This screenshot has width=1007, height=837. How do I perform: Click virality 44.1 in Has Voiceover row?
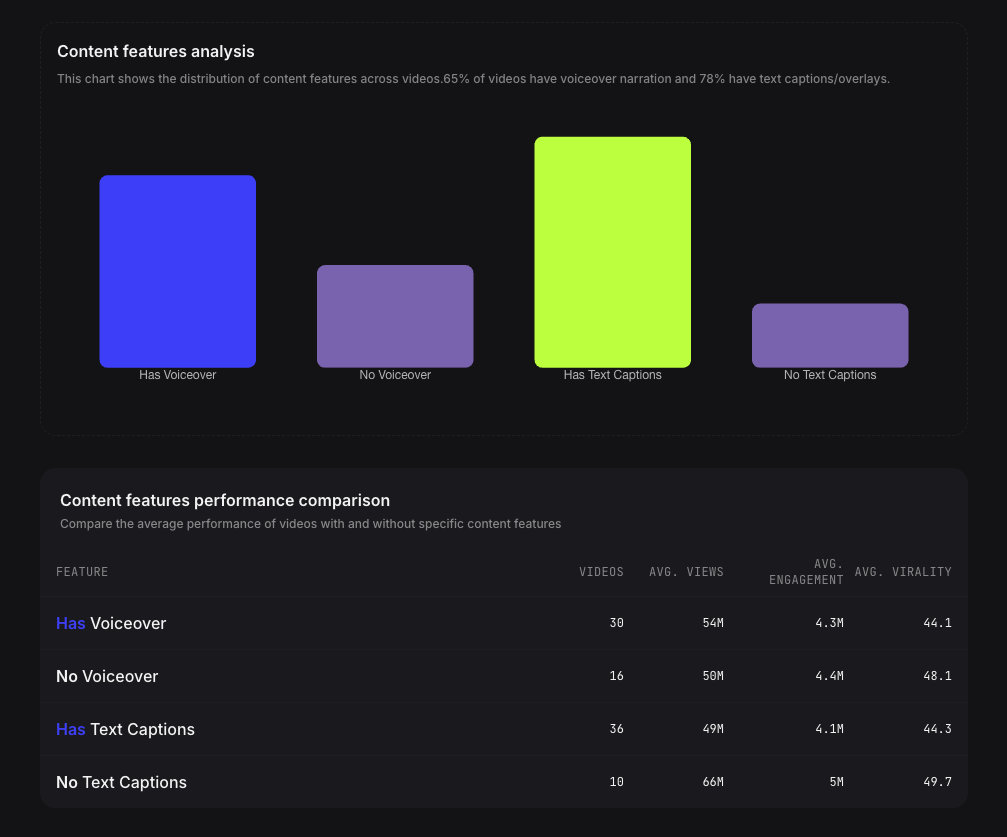pos(937,622)
